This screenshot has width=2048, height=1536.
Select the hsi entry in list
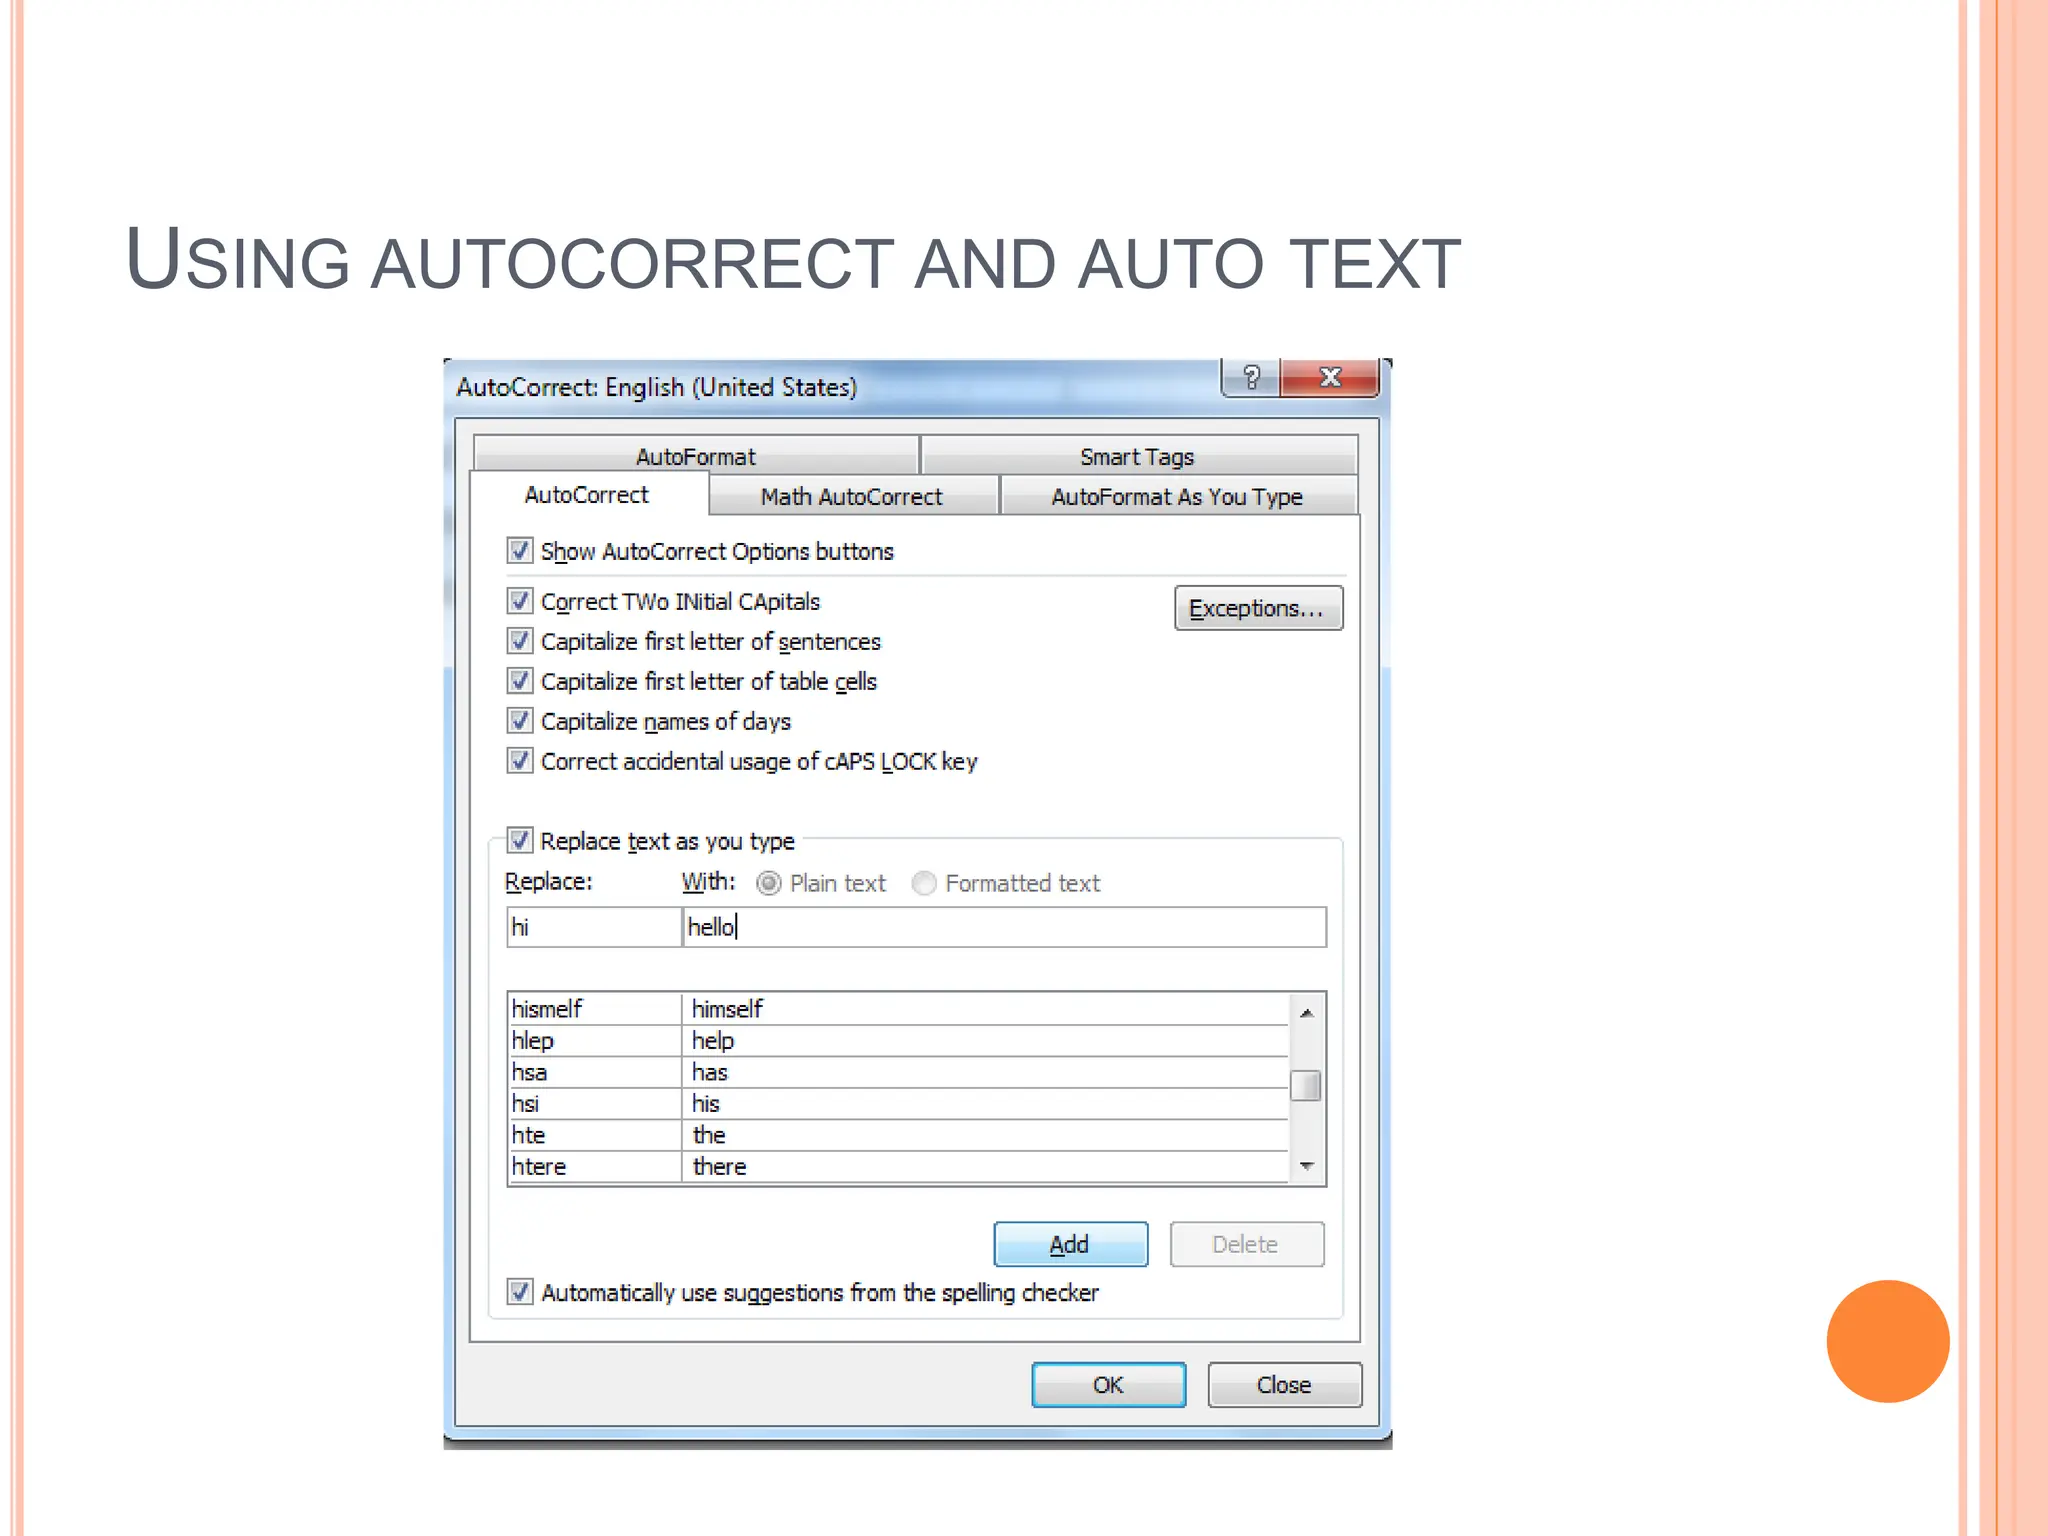(898, 1103)
